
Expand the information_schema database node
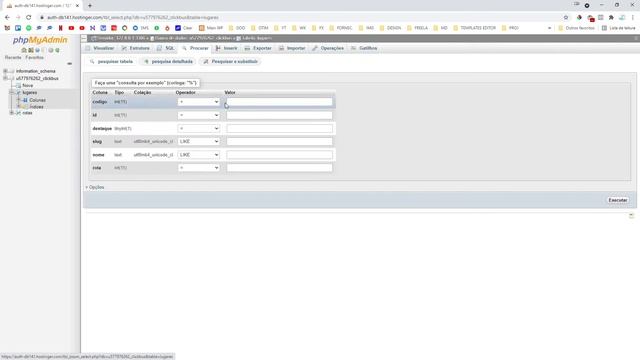point(5,71)
